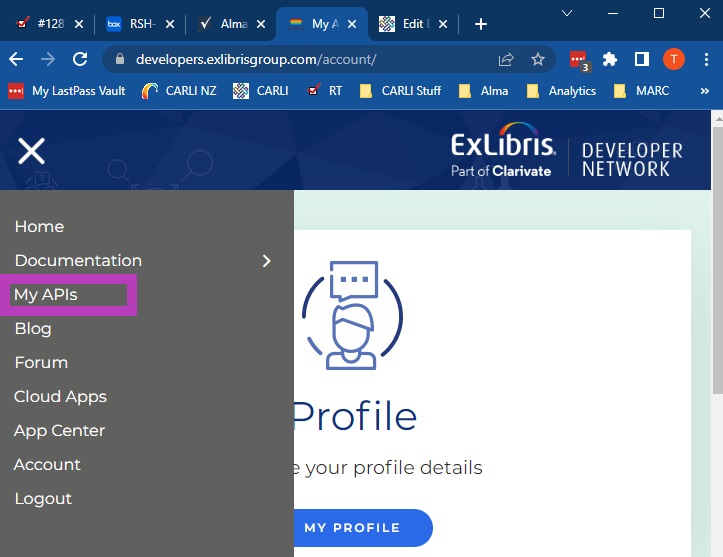Expand the Documentation submenu chevron
Viewport: 723px width, 557px height.
click(x=267, y=261)
